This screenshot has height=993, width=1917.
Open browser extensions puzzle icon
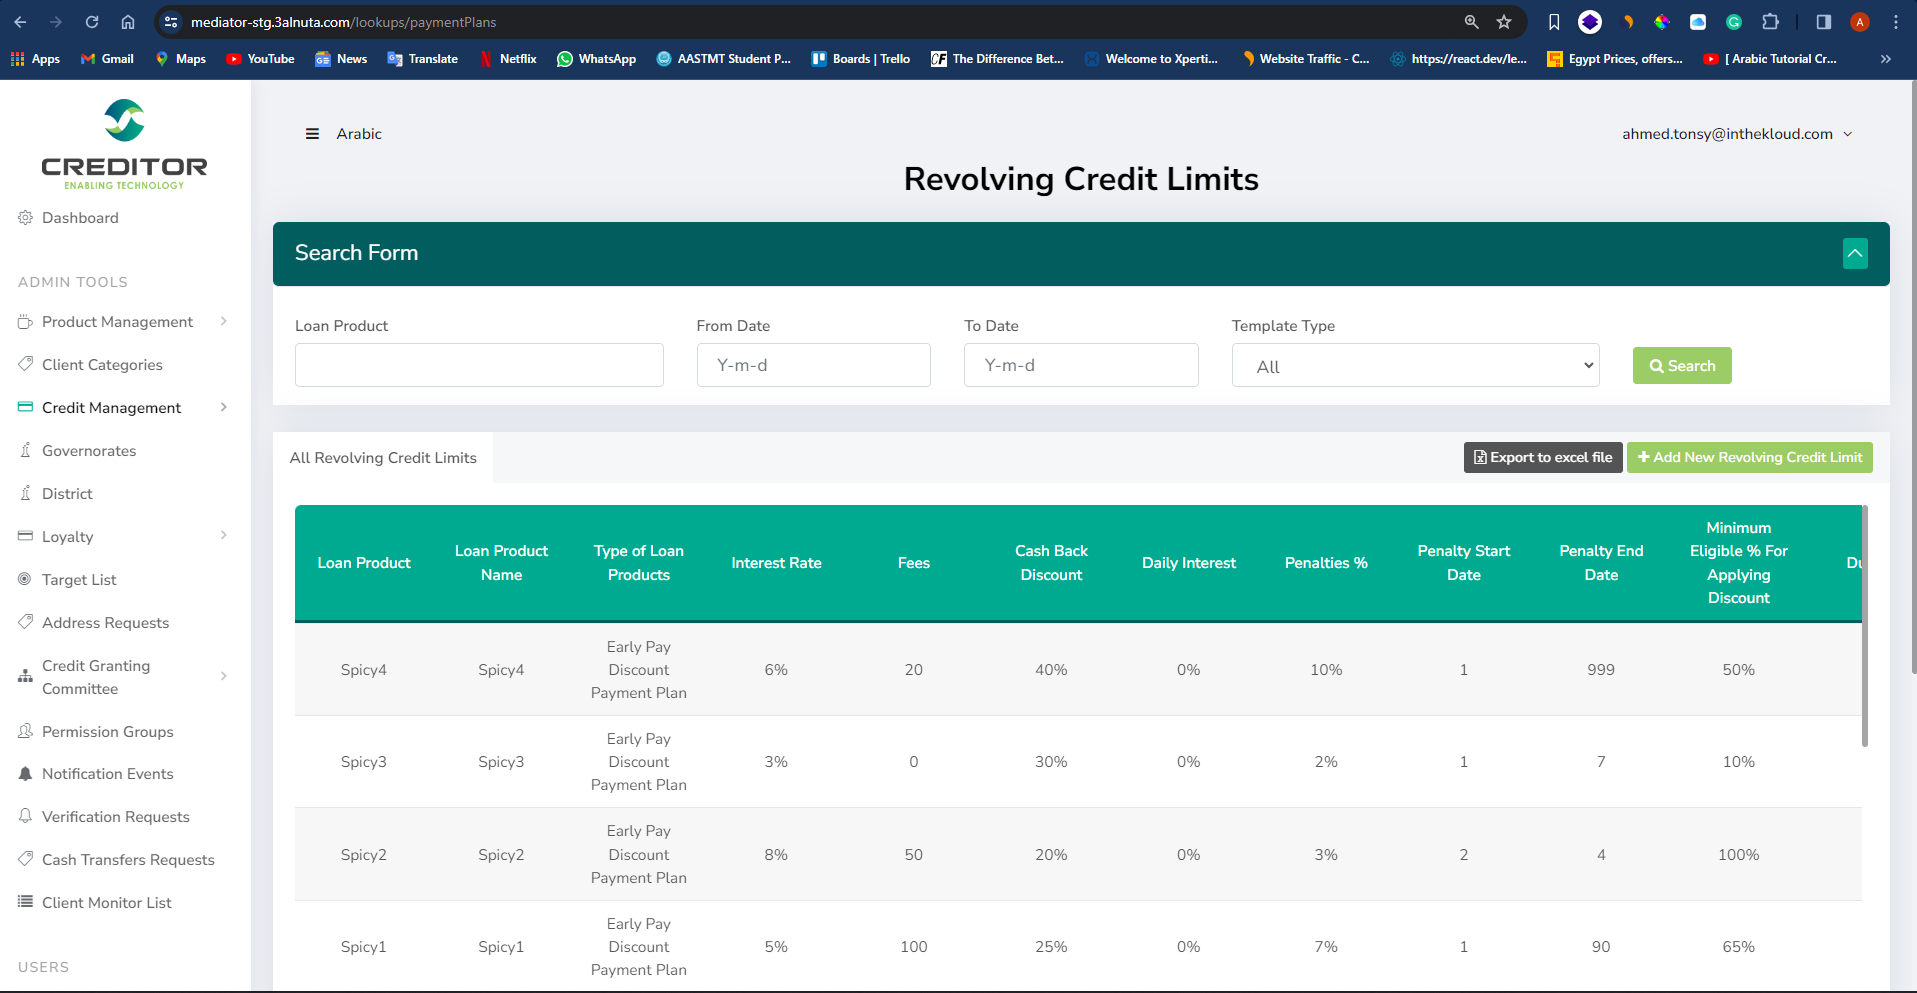click(x=1770, y=22)
